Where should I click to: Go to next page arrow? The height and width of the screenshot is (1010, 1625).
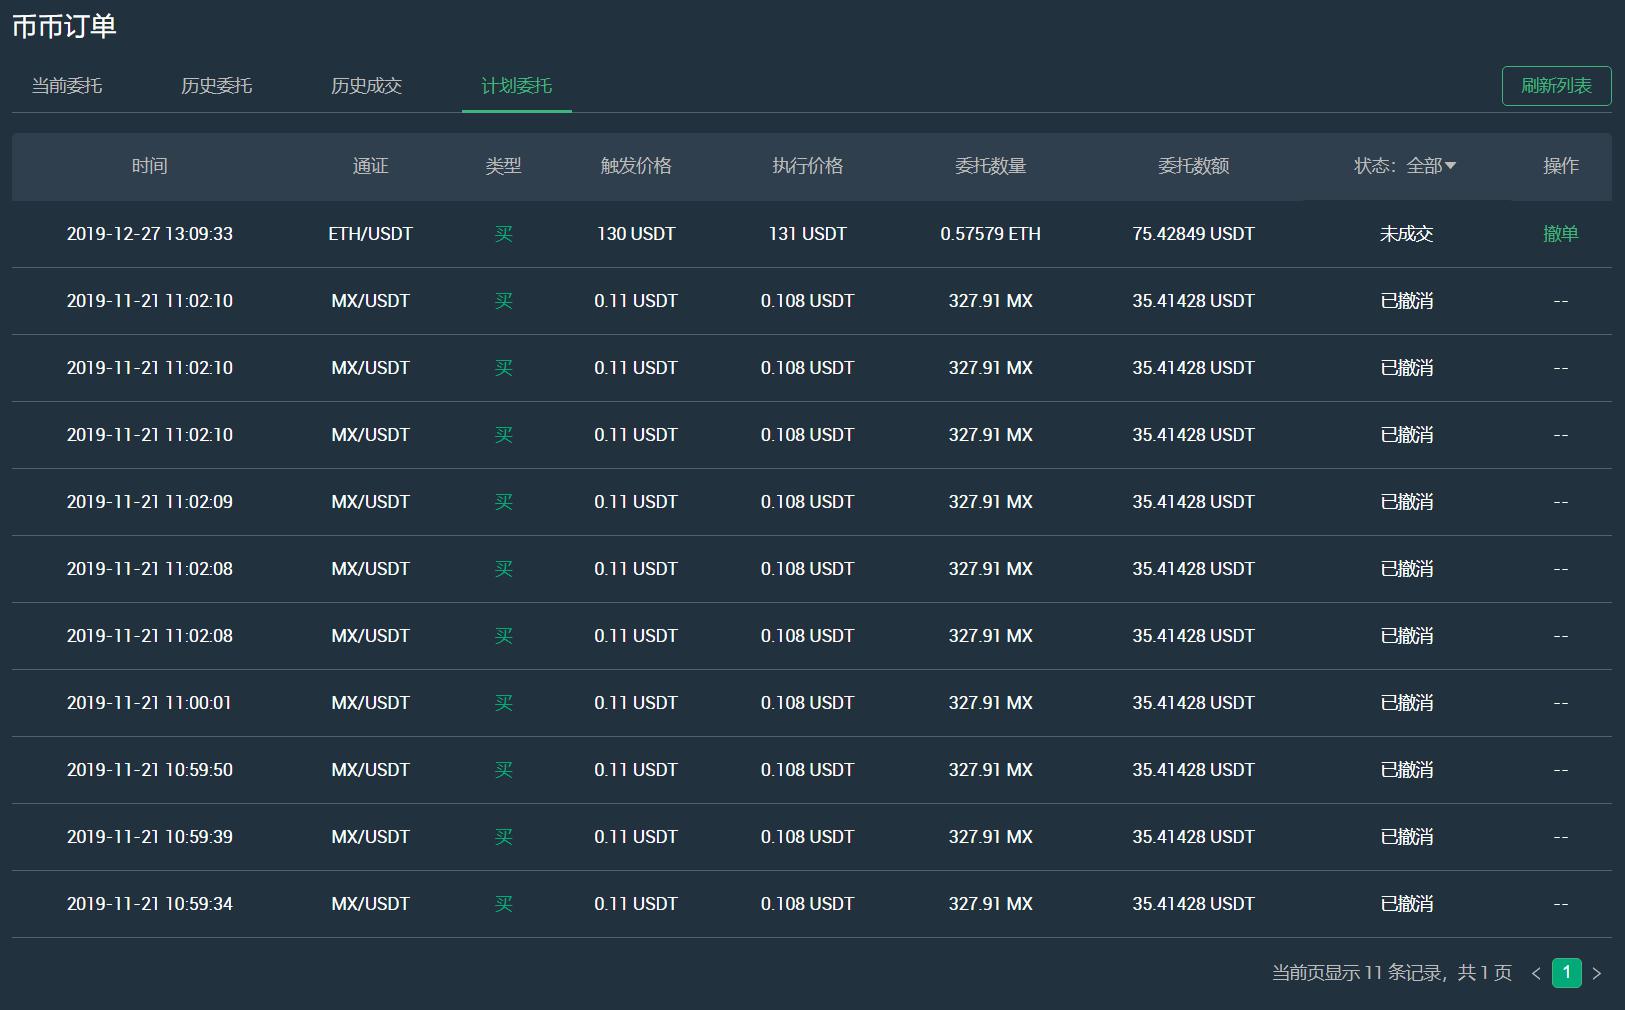click(x=1597, y=973)
